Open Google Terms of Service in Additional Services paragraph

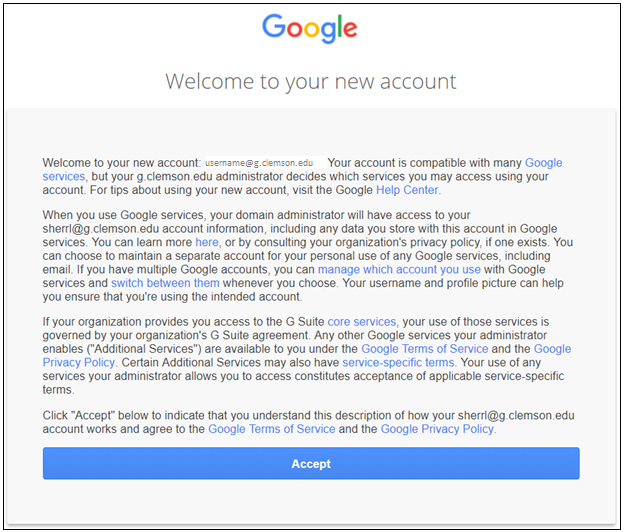[425, 349]
